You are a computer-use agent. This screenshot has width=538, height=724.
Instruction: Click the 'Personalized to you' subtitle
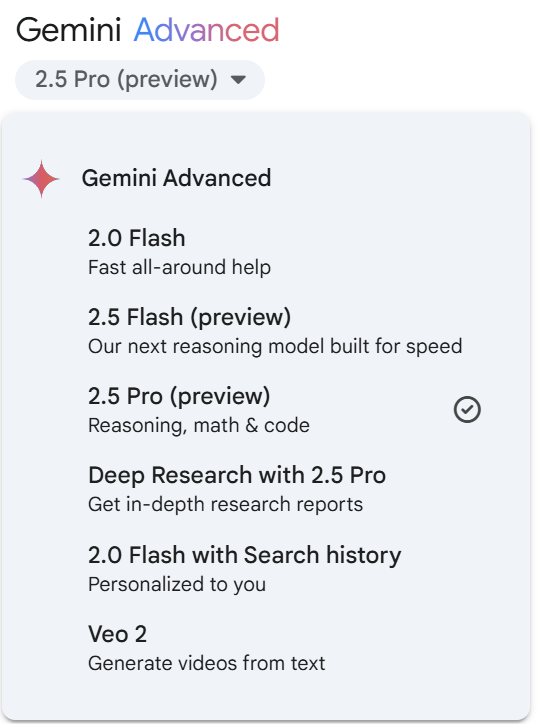pos(177,584)
